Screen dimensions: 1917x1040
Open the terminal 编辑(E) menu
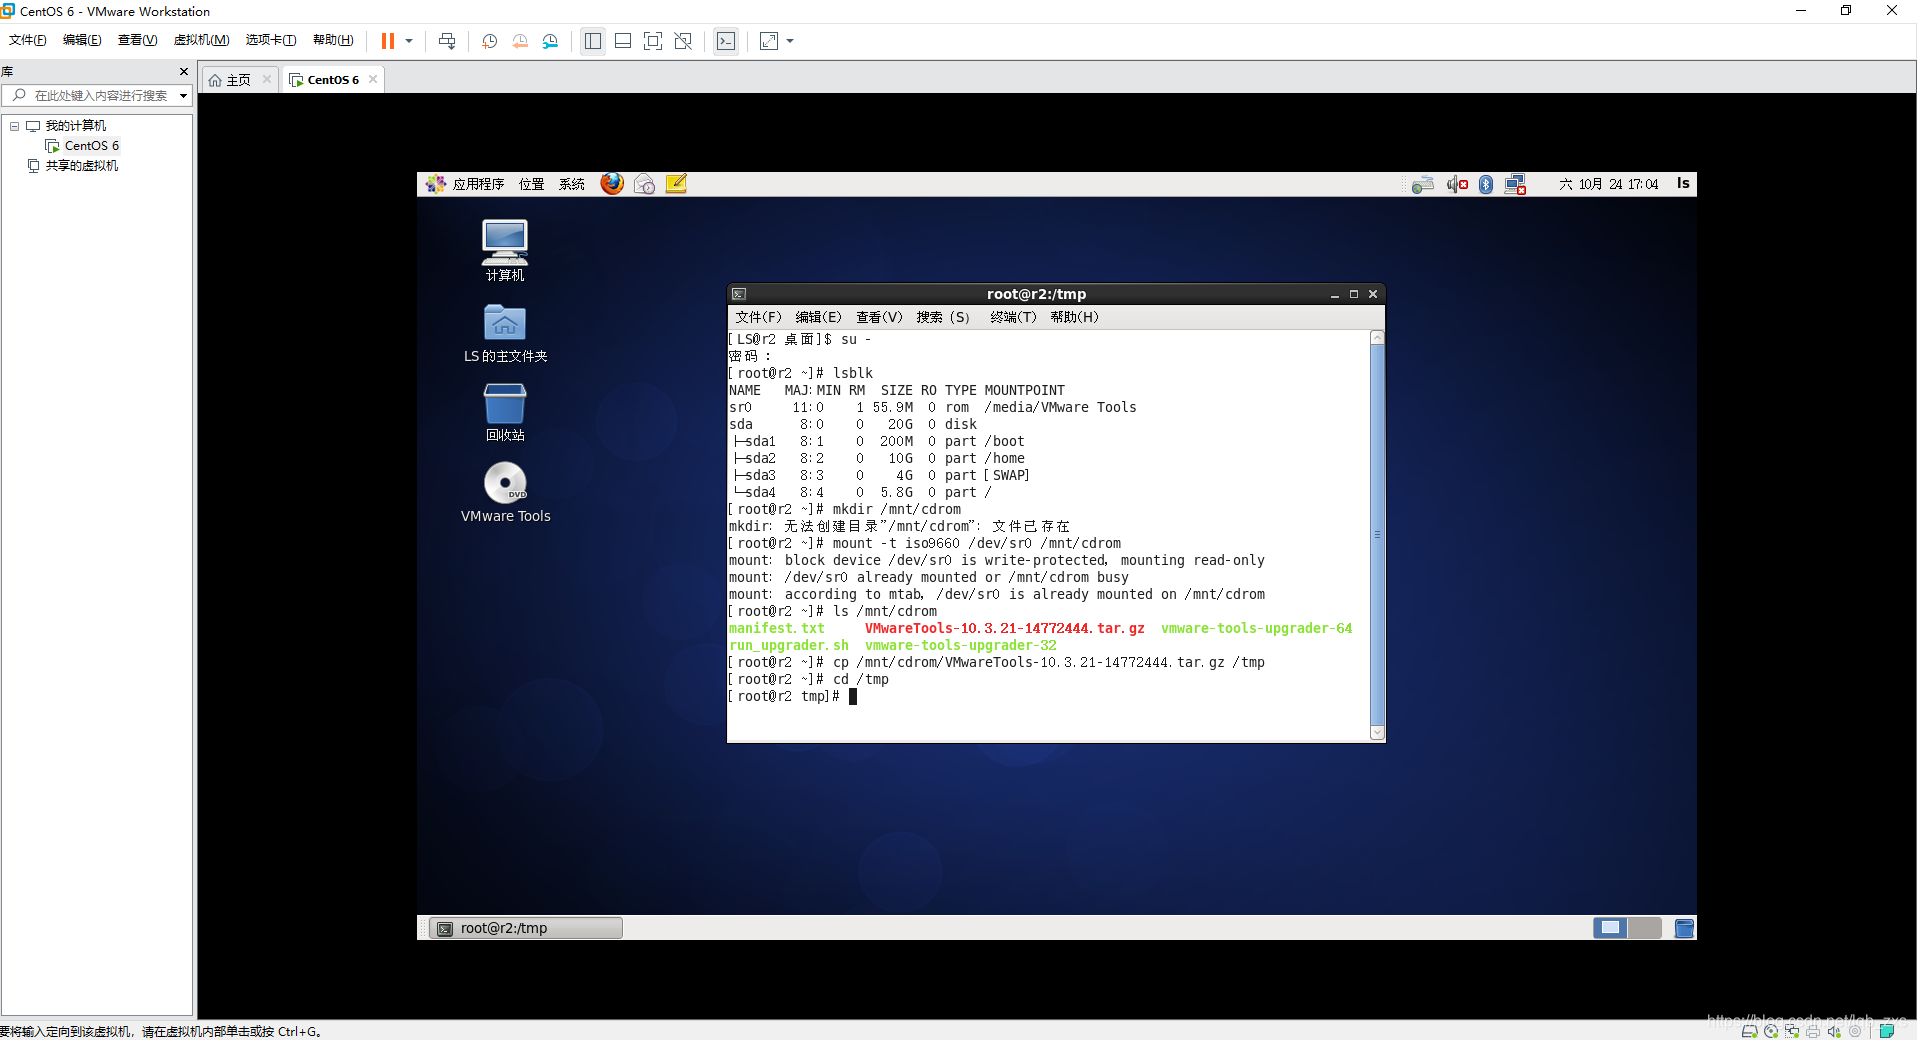tap(818, 317)
